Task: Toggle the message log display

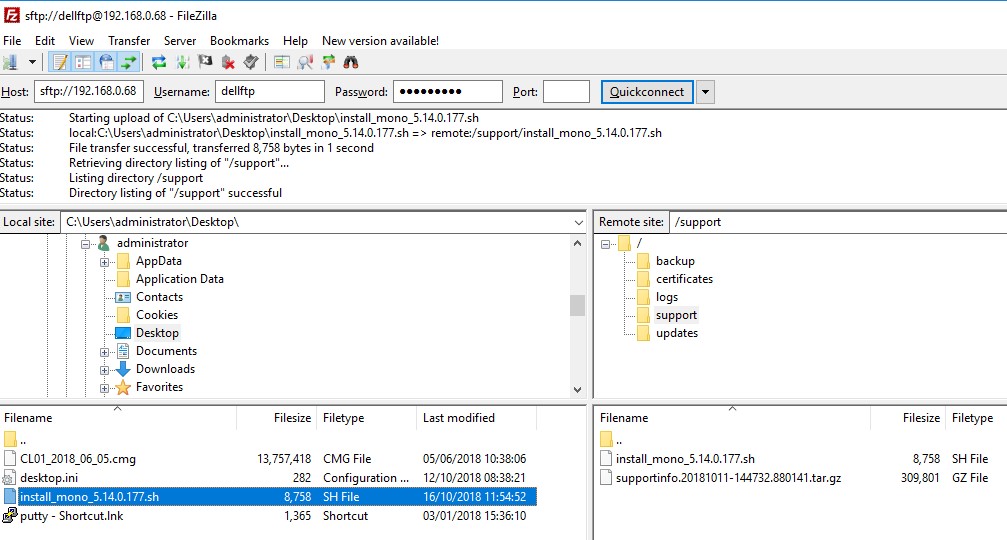Action: point(60,62)
